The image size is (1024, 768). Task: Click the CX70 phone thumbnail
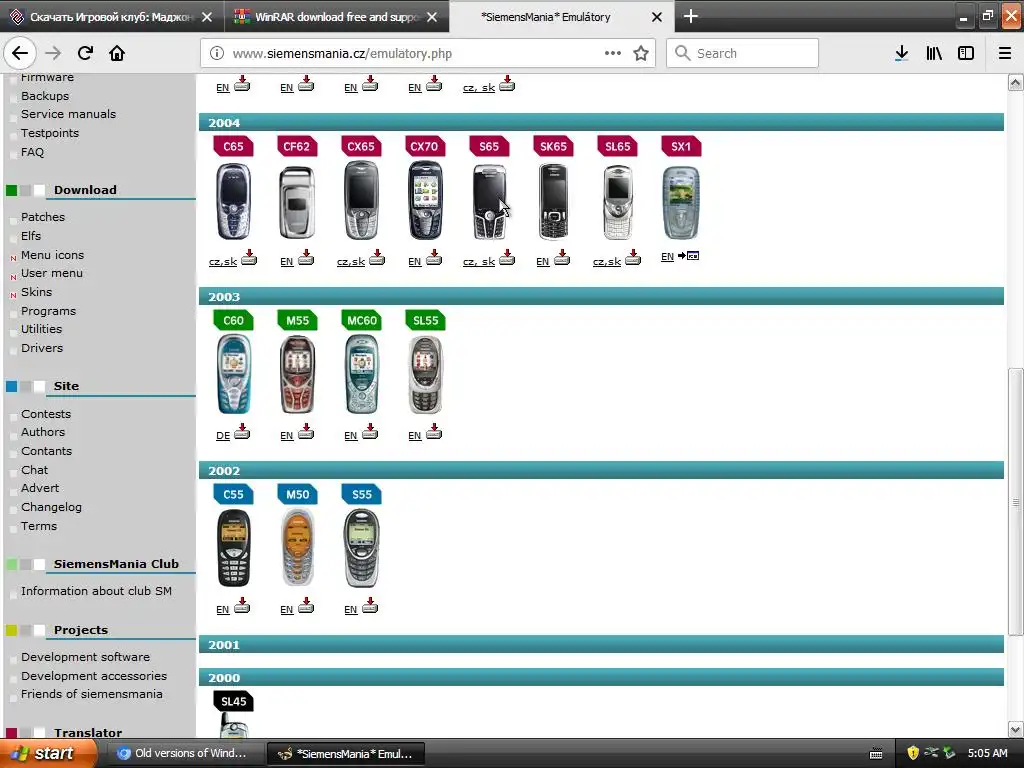[425, 200]
